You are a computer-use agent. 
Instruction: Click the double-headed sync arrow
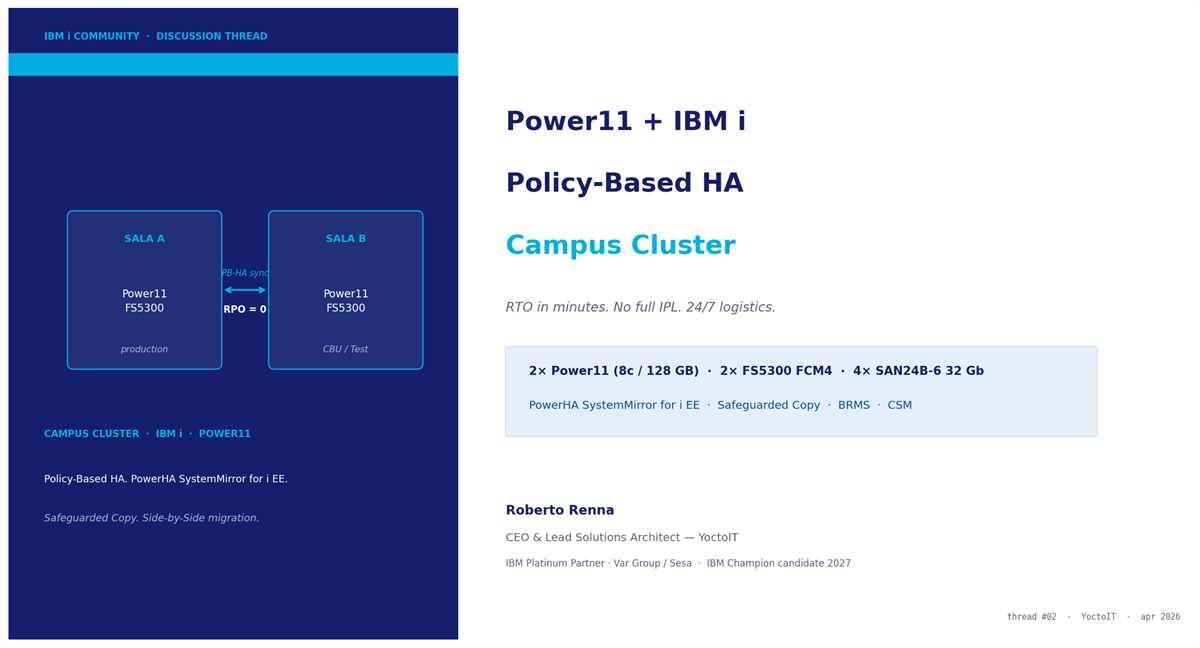pos(245,290)
